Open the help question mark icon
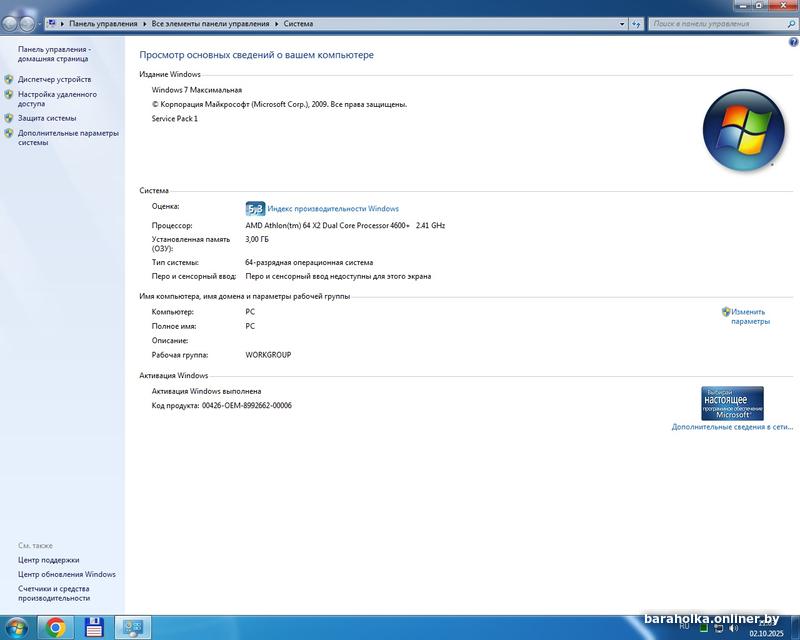Viewport: 800px width, 640px height. [x=792, y=41]
